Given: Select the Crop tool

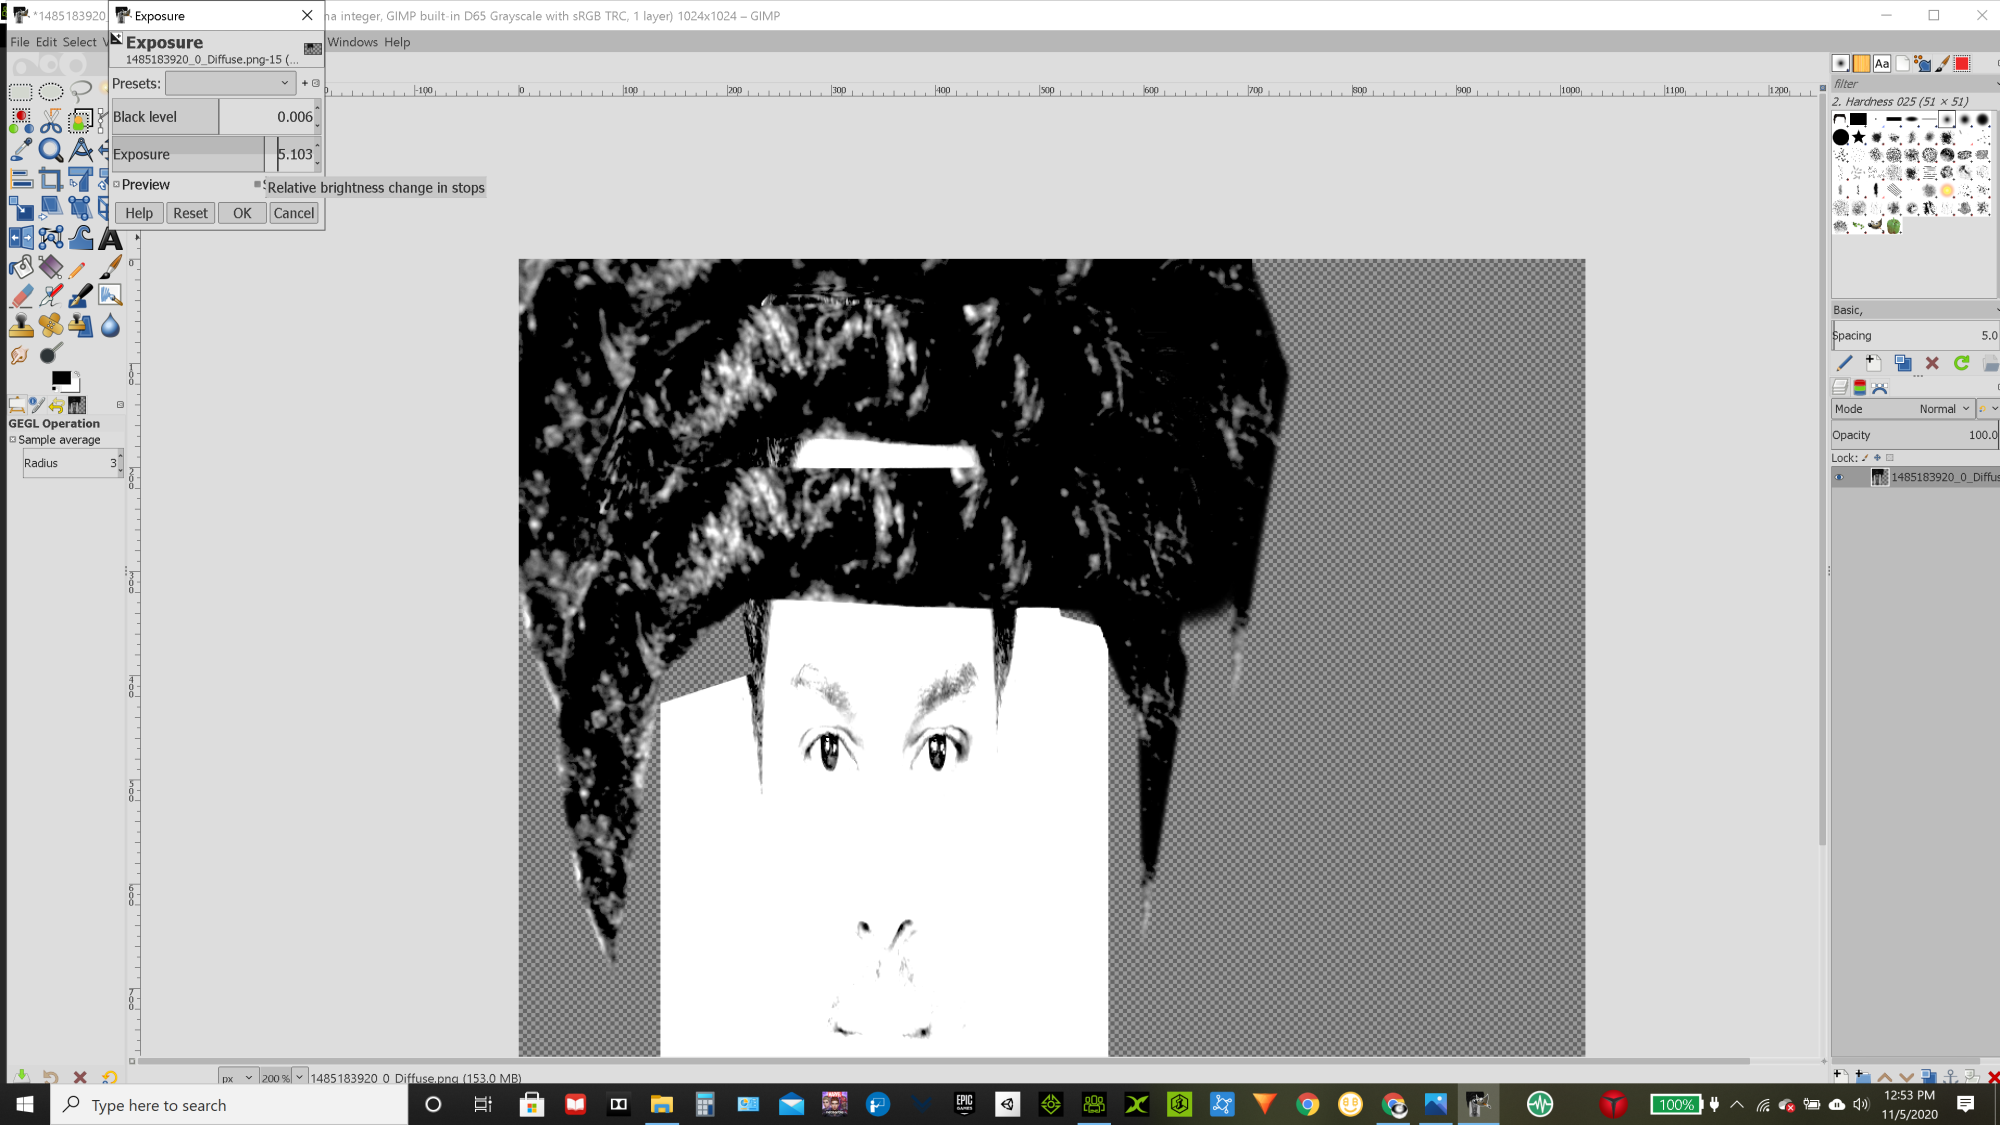Looking at the screenshot, I should (x=50, y=180).
